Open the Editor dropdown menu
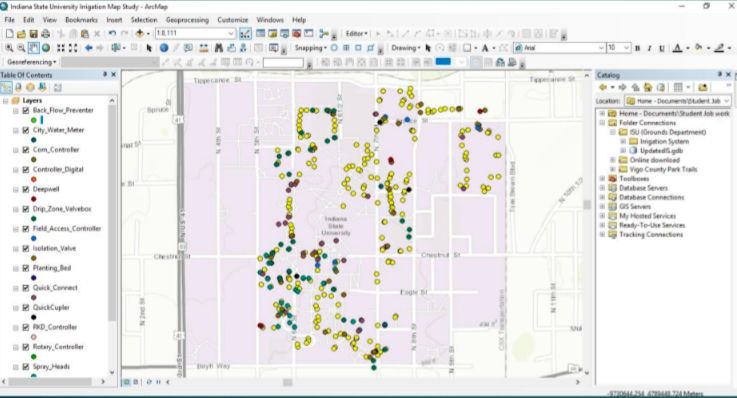 tap(356, 34)
